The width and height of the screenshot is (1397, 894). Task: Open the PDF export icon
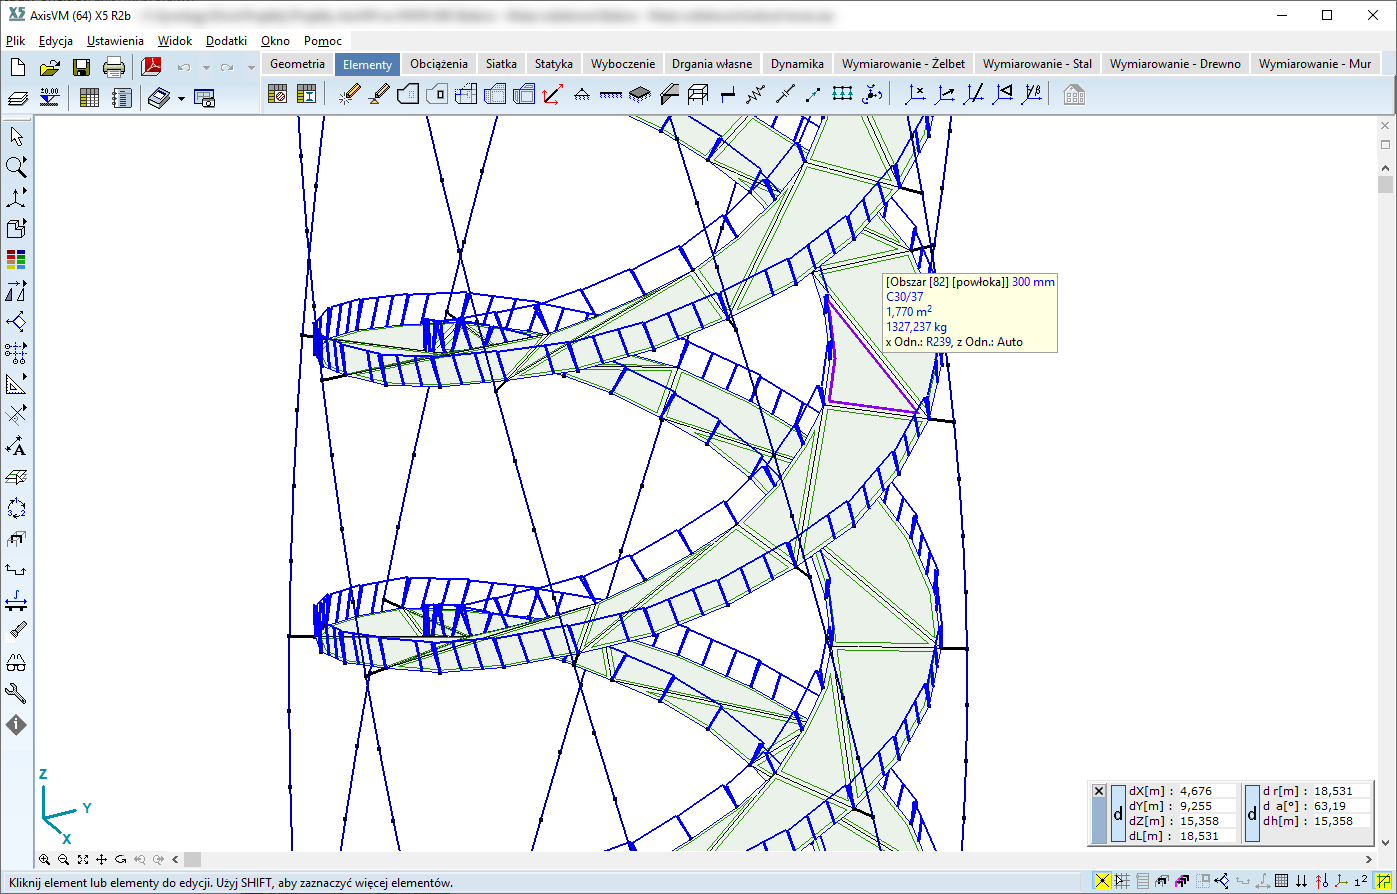click(151, 67)
